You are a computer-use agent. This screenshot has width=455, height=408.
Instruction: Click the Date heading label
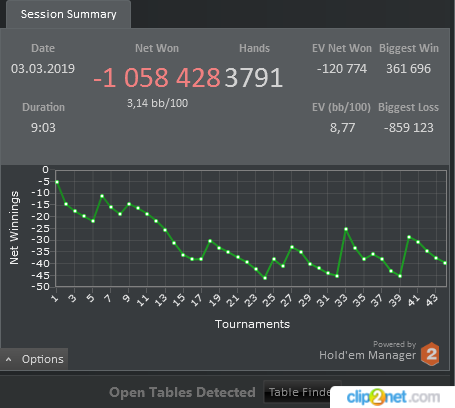pyautogui.click(x=43, y=48)
